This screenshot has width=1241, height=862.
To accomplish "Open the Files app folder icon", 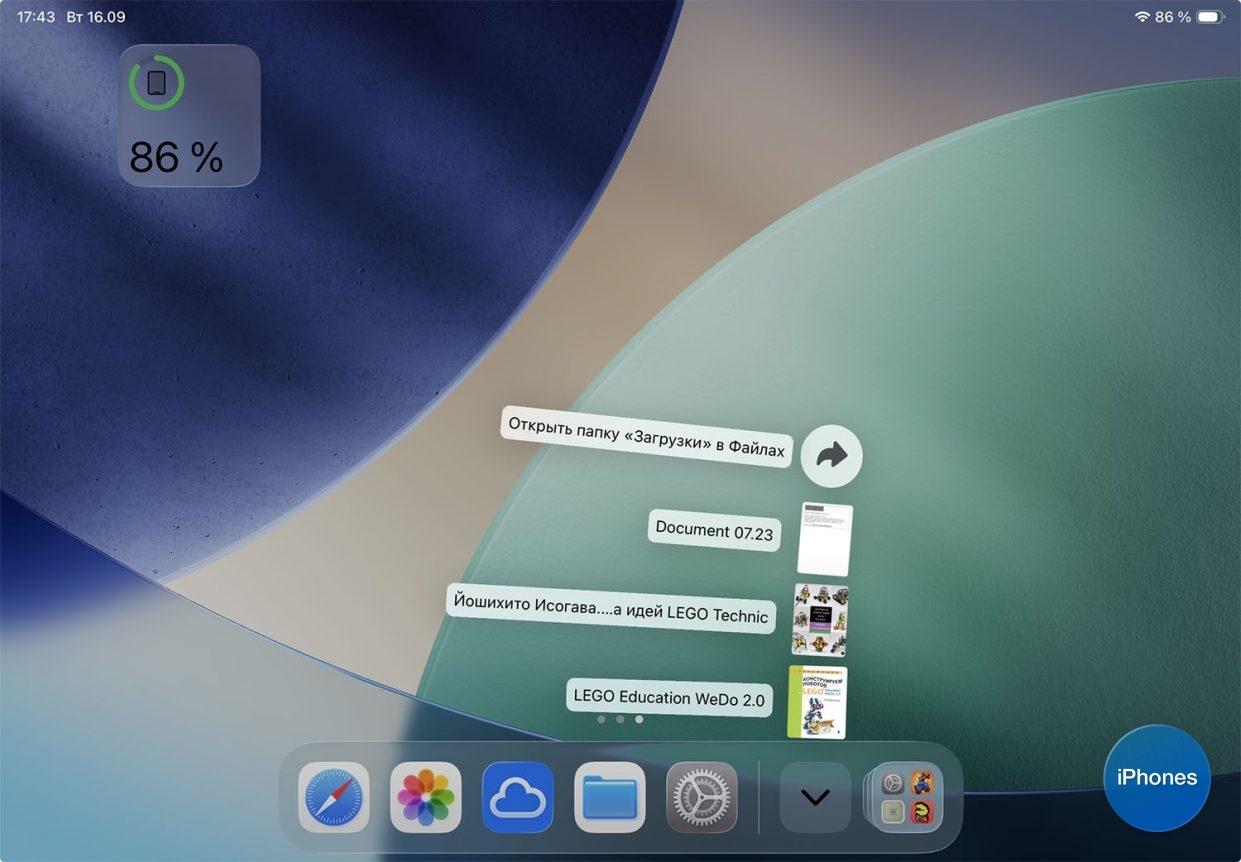I will pyautogui.click(x=610, y=797).
